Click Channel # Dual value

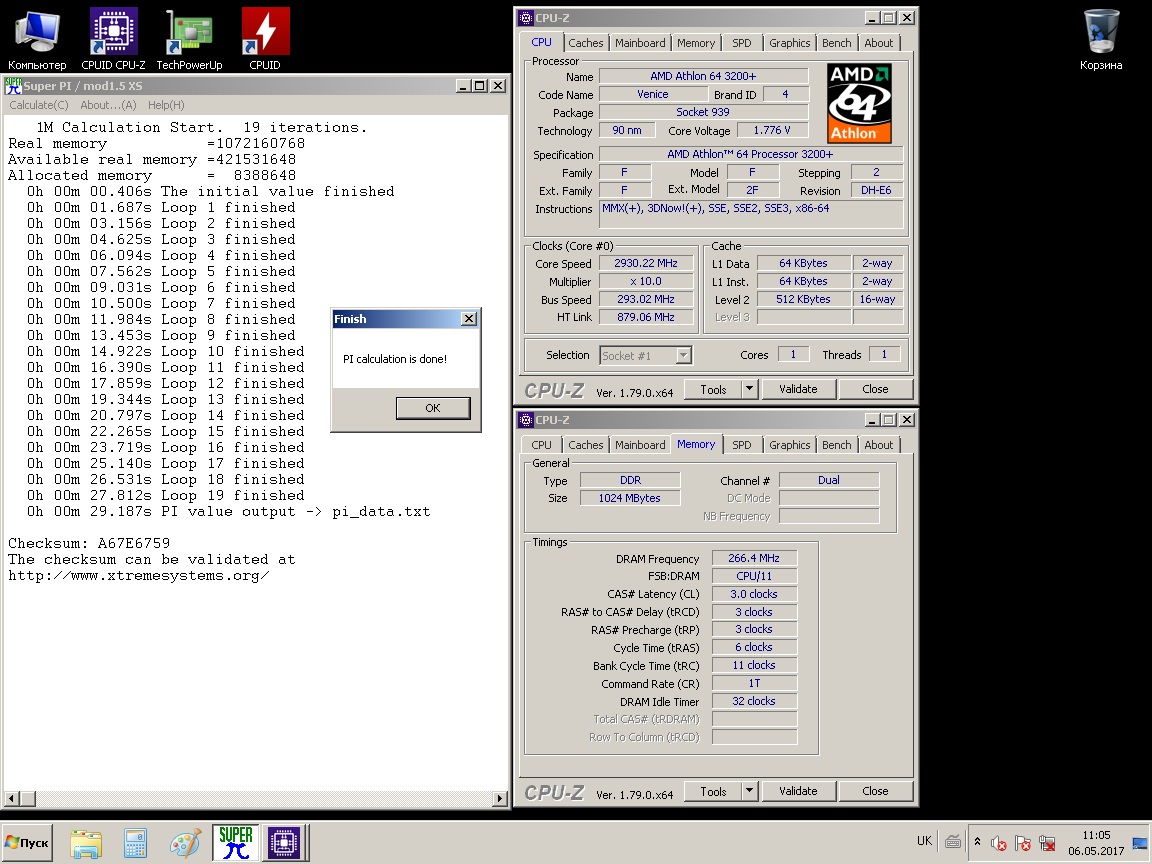[x=829, y=480]
